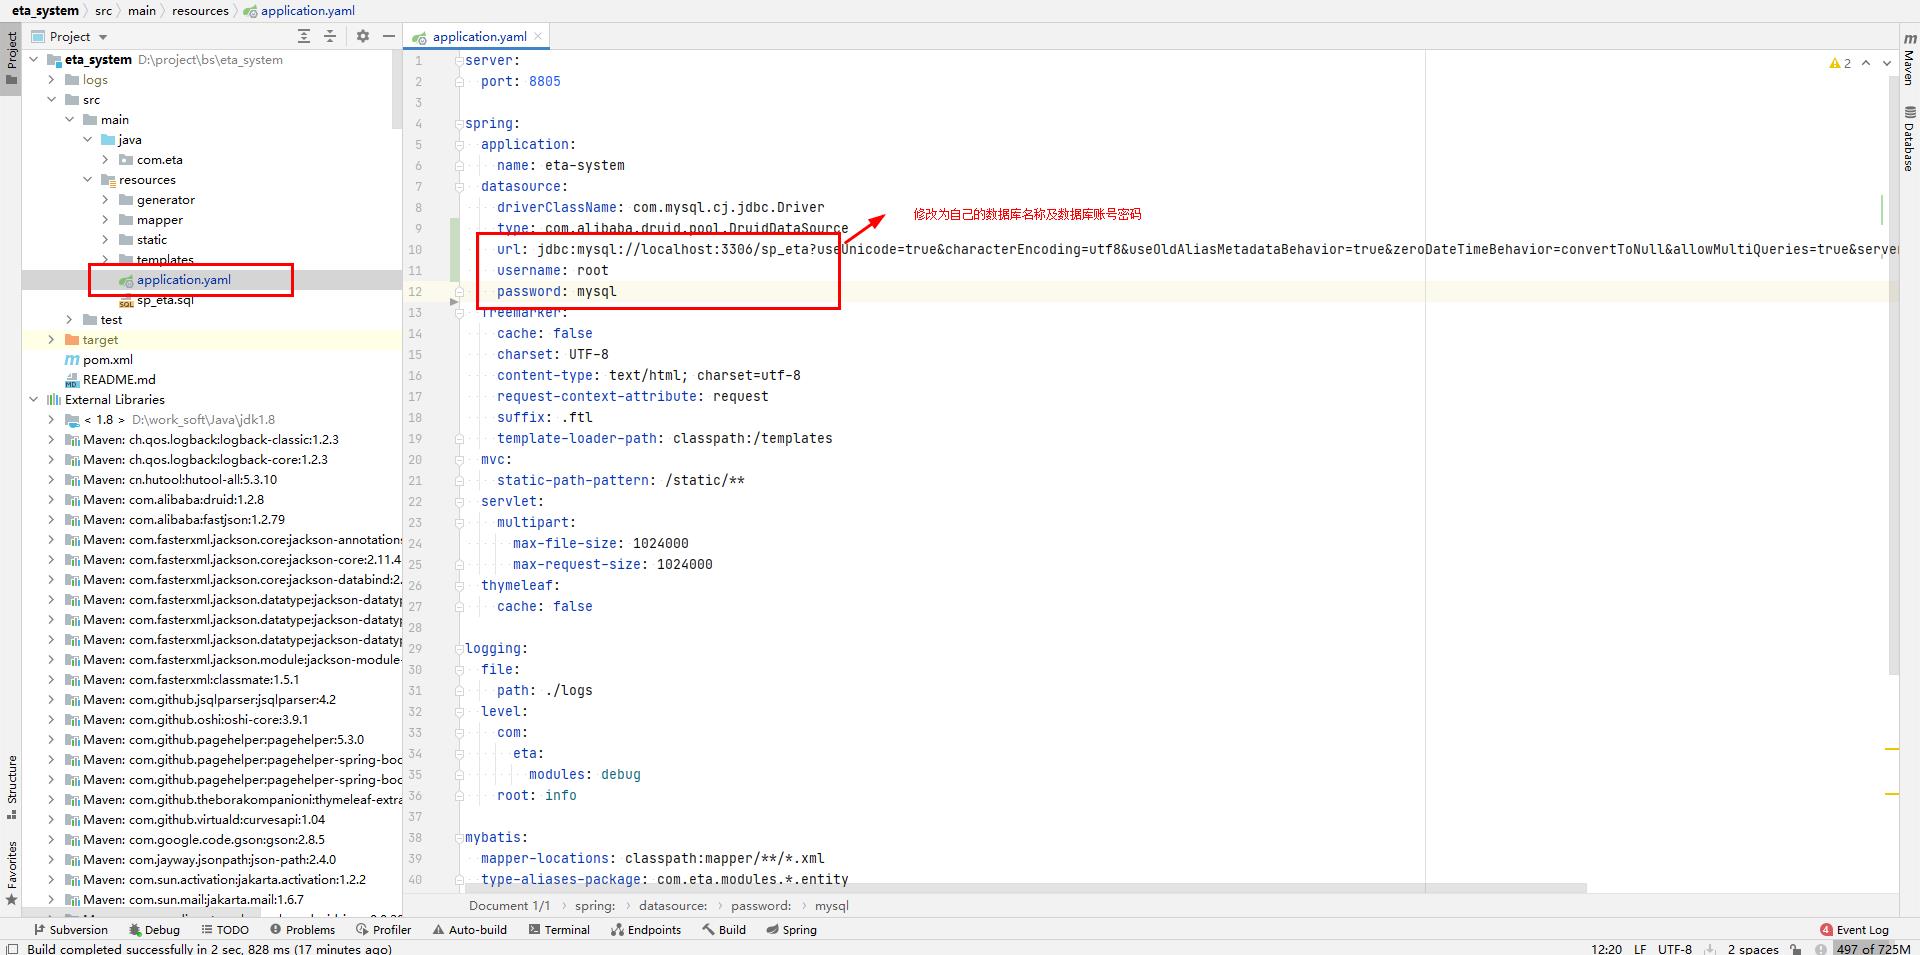Open the Endpoints tool window
Image resolution: width=1920 pixels, height=955 pixels.
646,929
